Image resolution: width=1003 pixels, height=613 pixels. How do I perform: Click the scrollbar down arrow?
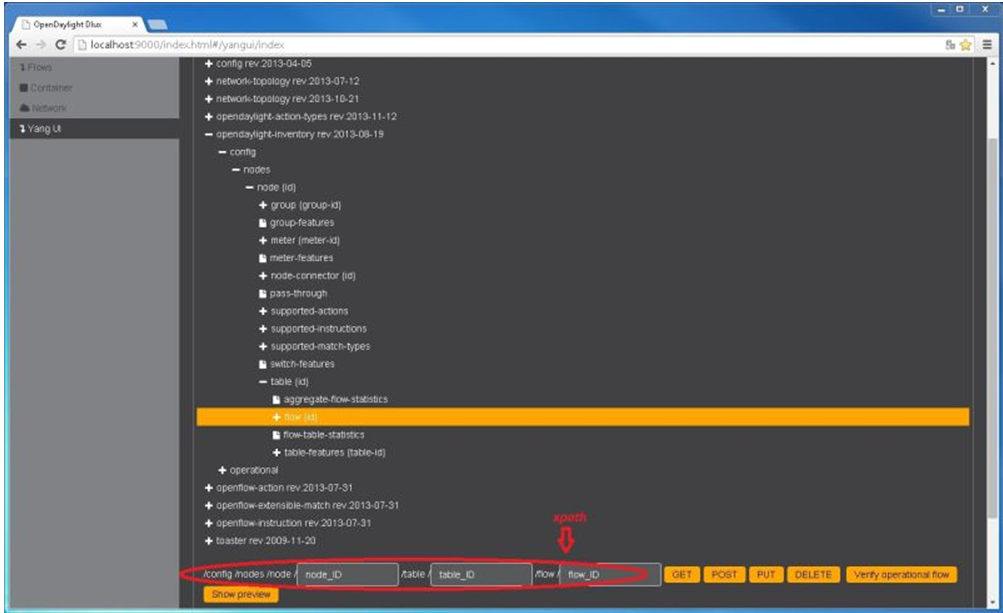[992, 602]
